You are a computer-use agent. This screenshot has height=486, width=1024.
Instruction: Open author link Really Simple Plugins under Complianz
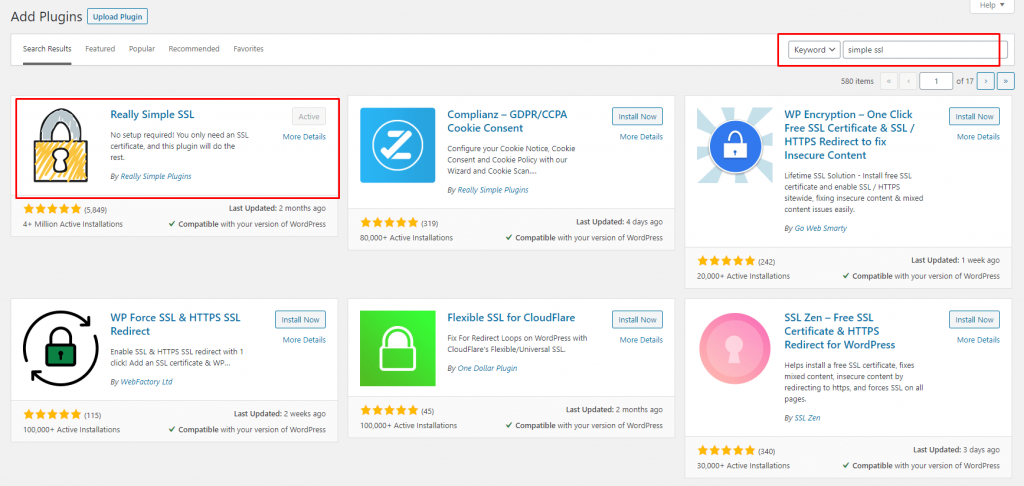[492, 189]
